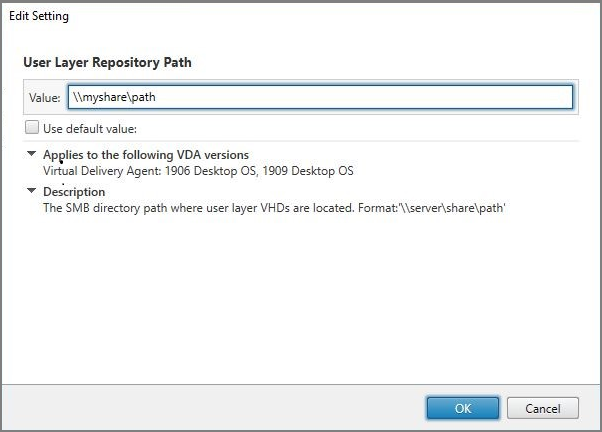Viewport: 602px width, 432px height.
Task: Click the Value: label
Action: pyautogui.click(x=43, y=97)
